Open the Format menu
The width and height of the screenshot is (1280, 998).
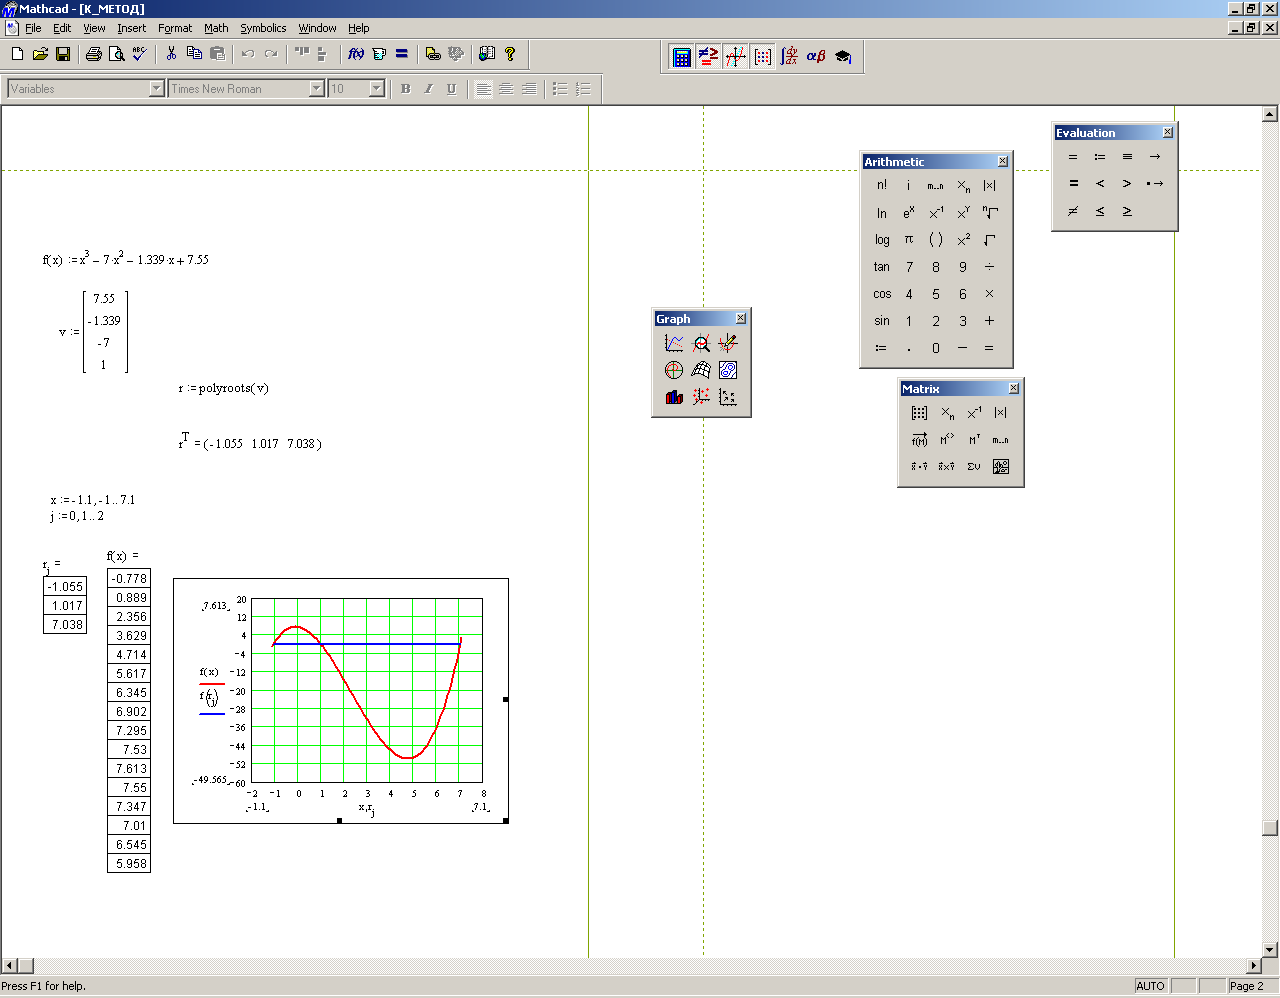(x=175, y=28)
